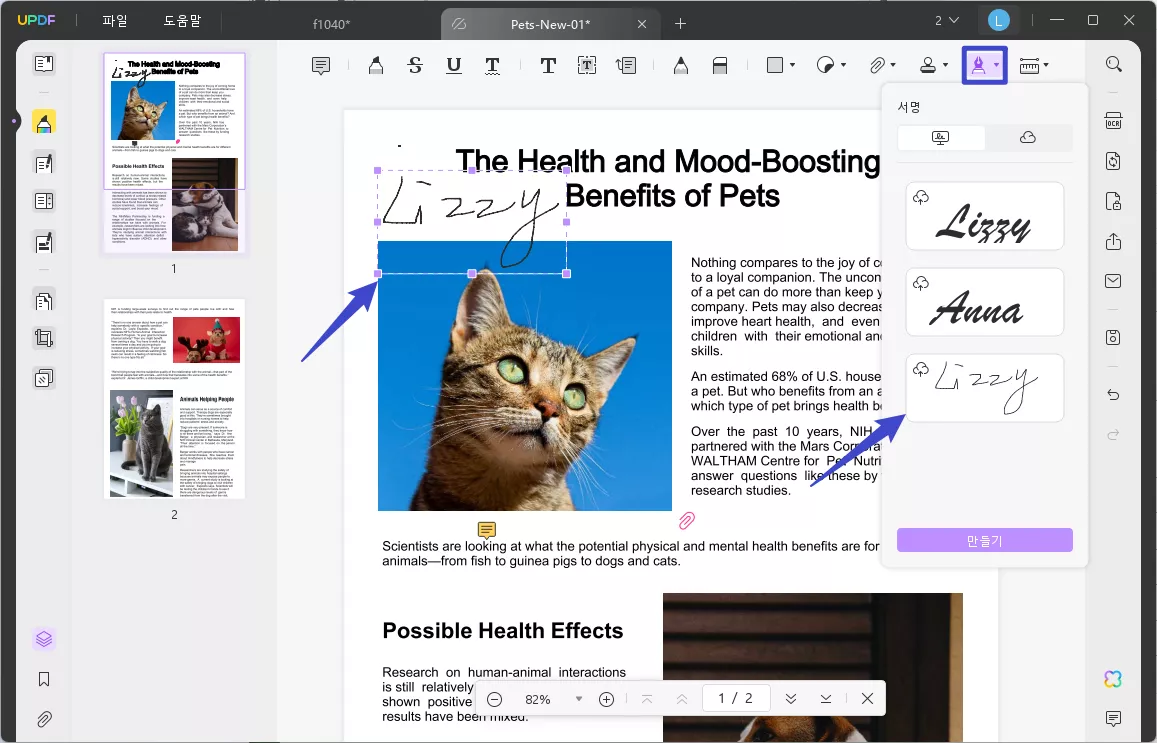Select the sticky note comment tool

point(321,66)
